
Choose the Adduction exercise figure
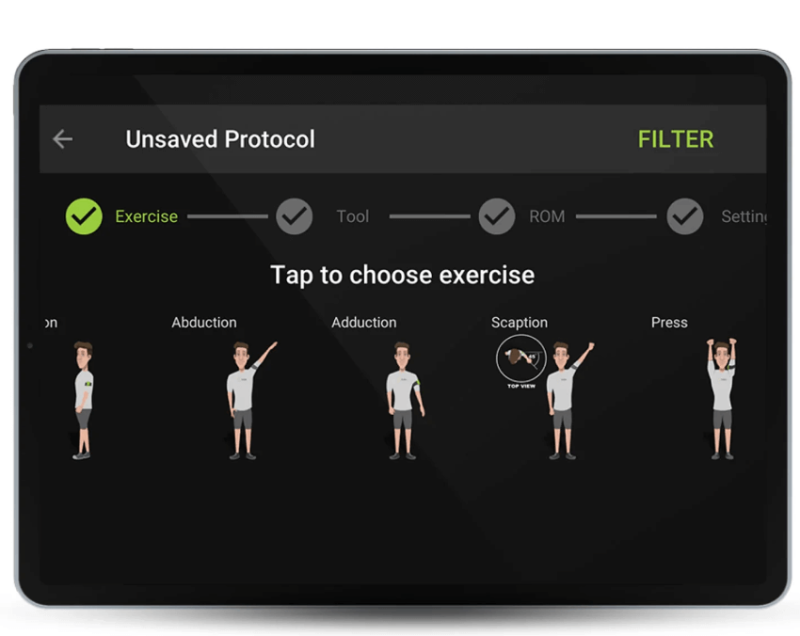pyautogui.click(x=405, y=400)
